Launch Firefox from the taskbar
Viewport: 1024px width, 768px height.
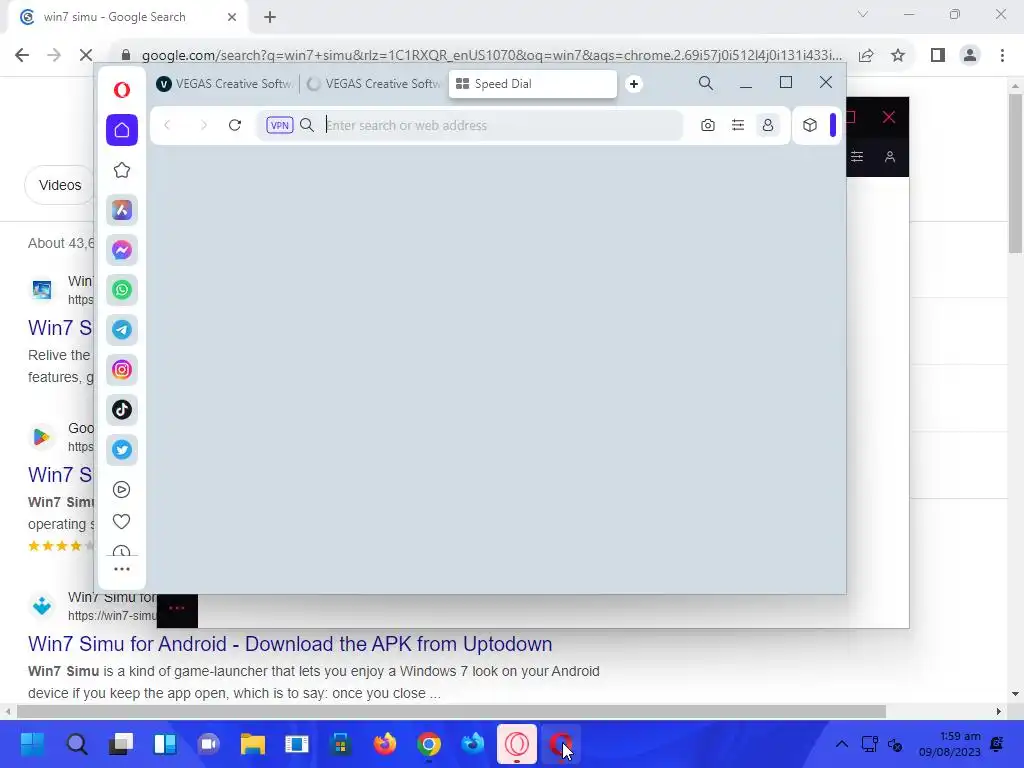[385, 744]
